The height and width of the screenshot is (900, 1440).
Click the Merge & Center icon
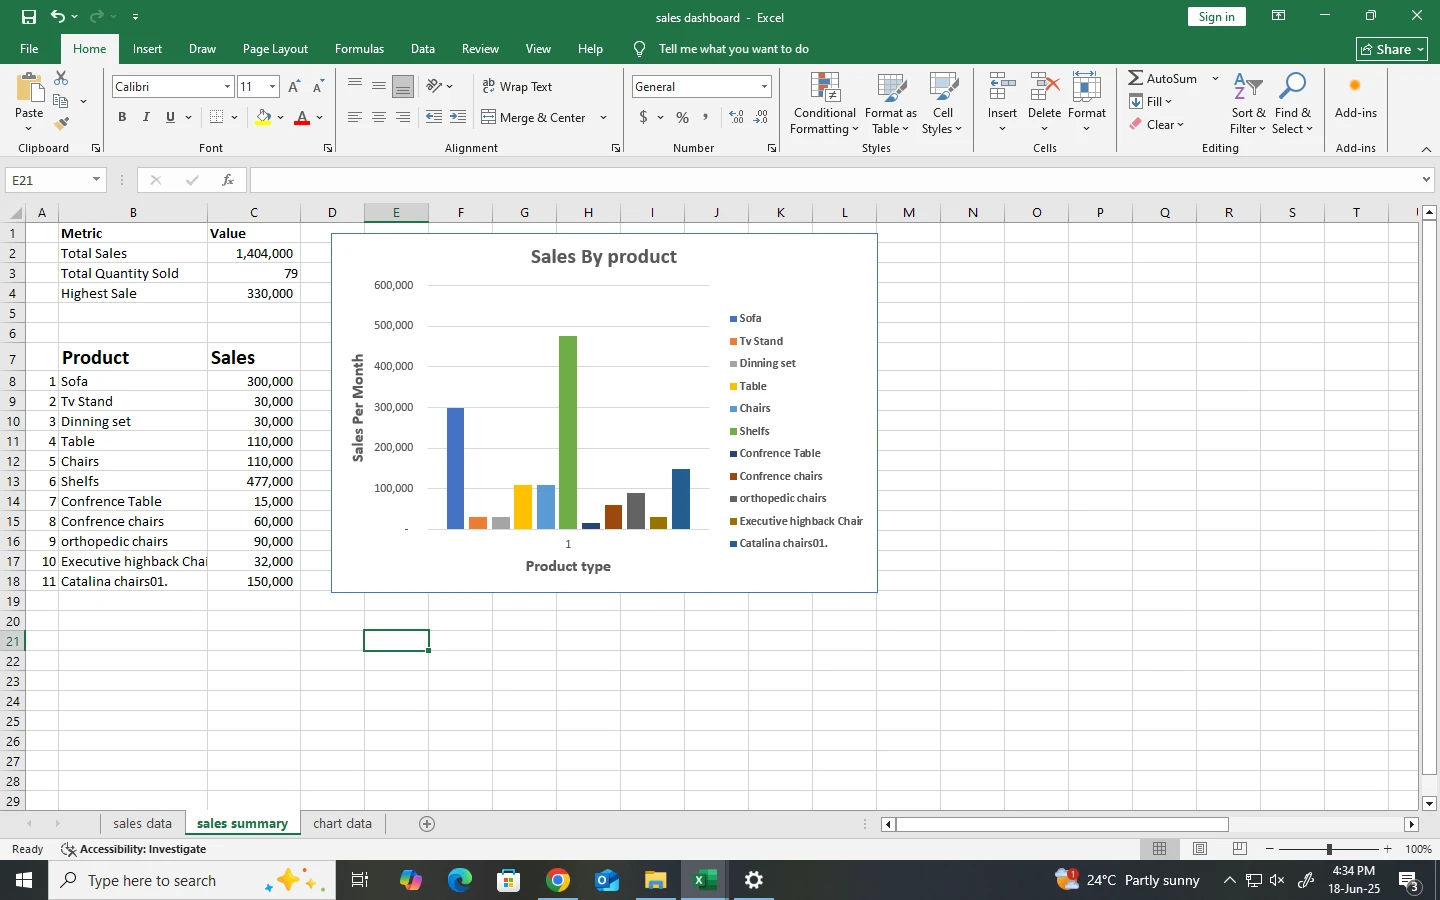[489, 117]
